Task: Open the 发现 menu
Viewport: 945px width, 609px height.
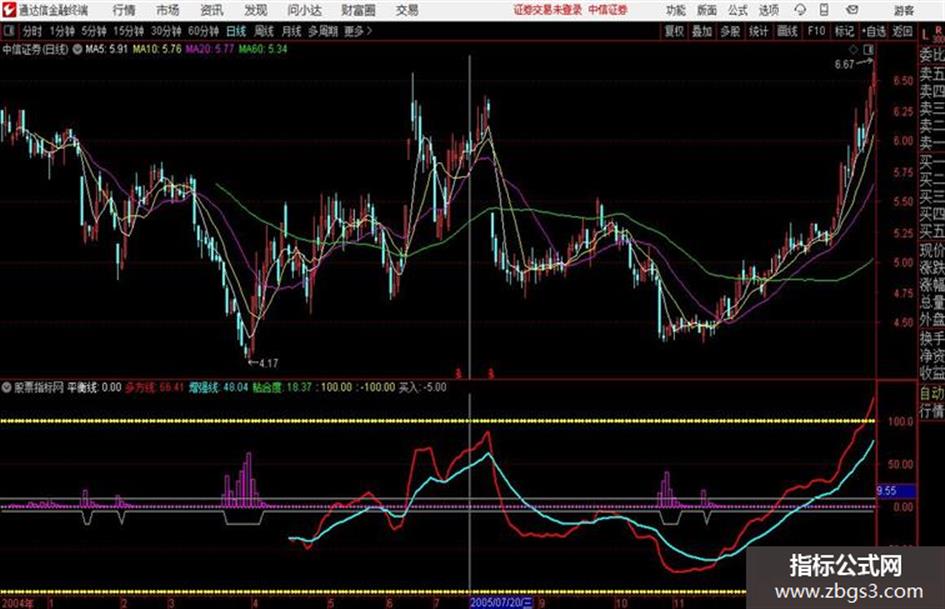Action: (x=256, y=10)
